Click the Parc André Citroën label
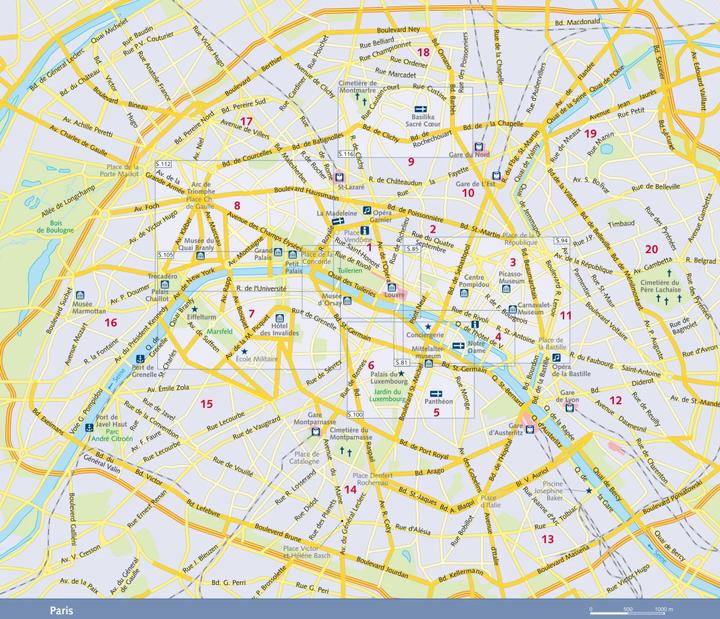720x619 pixels. [x=112, y=435]
